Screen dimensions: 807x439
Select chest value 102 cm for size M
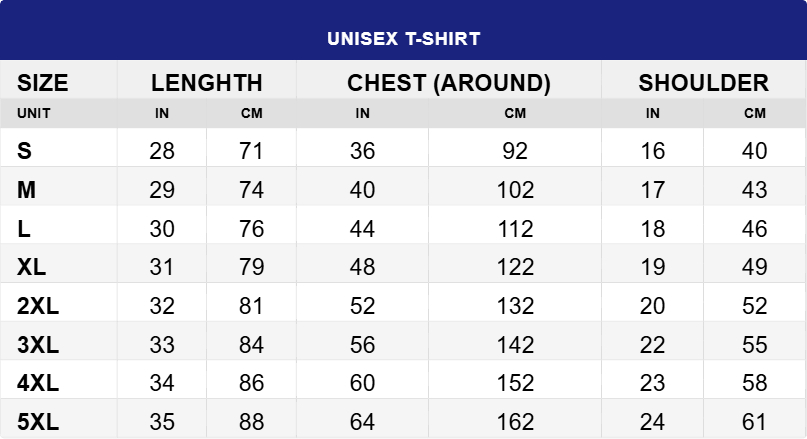click(x=515, y=190)
